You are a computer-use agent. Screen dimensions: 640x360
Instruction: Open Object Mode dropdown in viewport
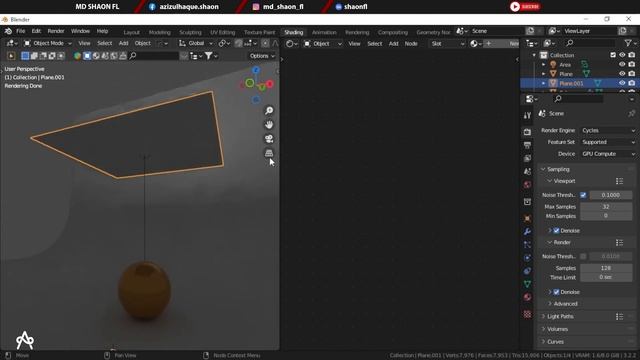tap(48, 43)
